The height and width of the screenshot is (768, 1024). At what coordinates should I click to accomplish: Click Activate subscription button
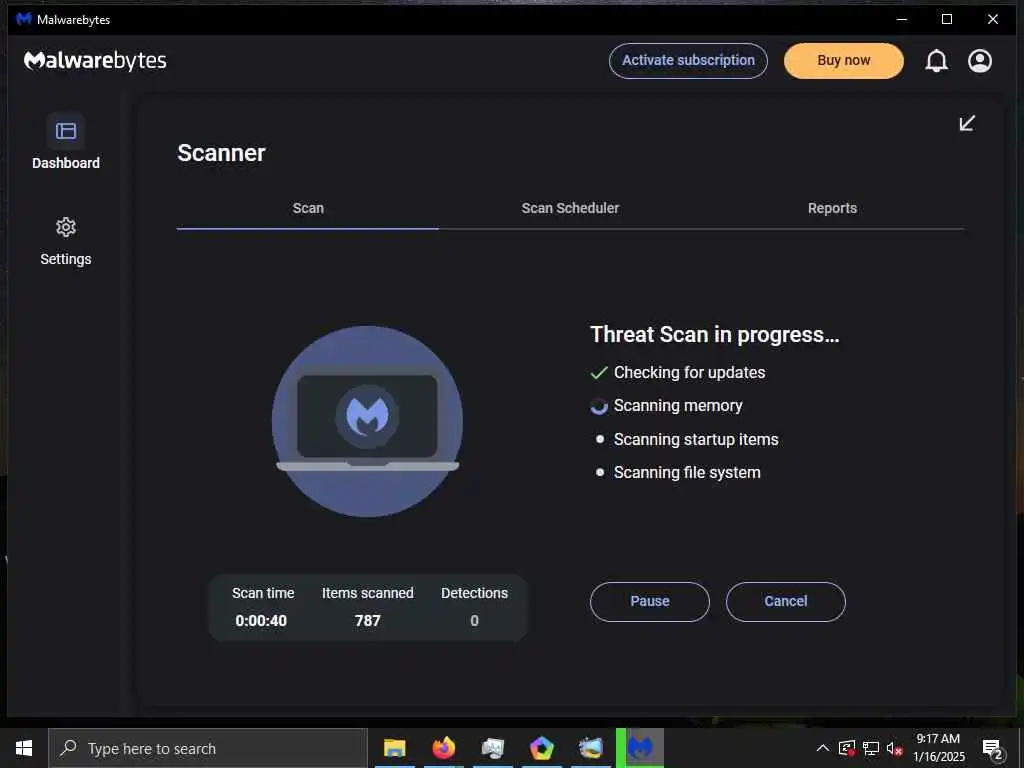688,61
